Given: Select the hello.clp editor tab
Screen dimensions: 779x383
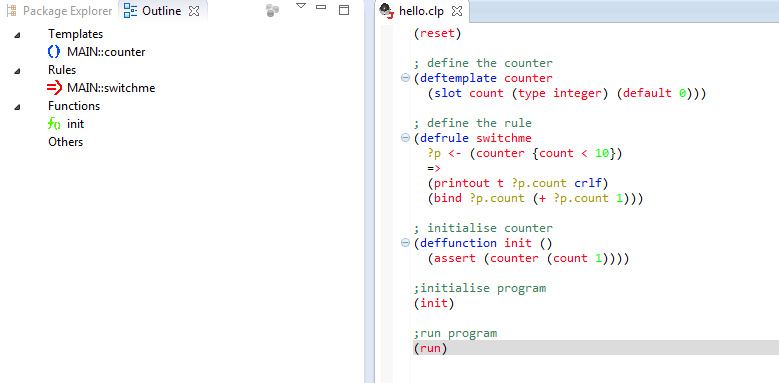Looking at the screenshot, I should point(421,11).
